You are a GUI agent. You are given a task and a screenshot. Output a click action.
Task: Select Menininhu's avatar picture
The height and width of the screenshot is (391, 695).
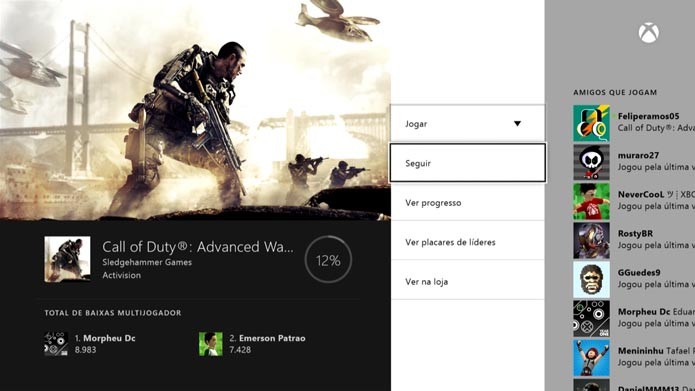tap(591, 357)
